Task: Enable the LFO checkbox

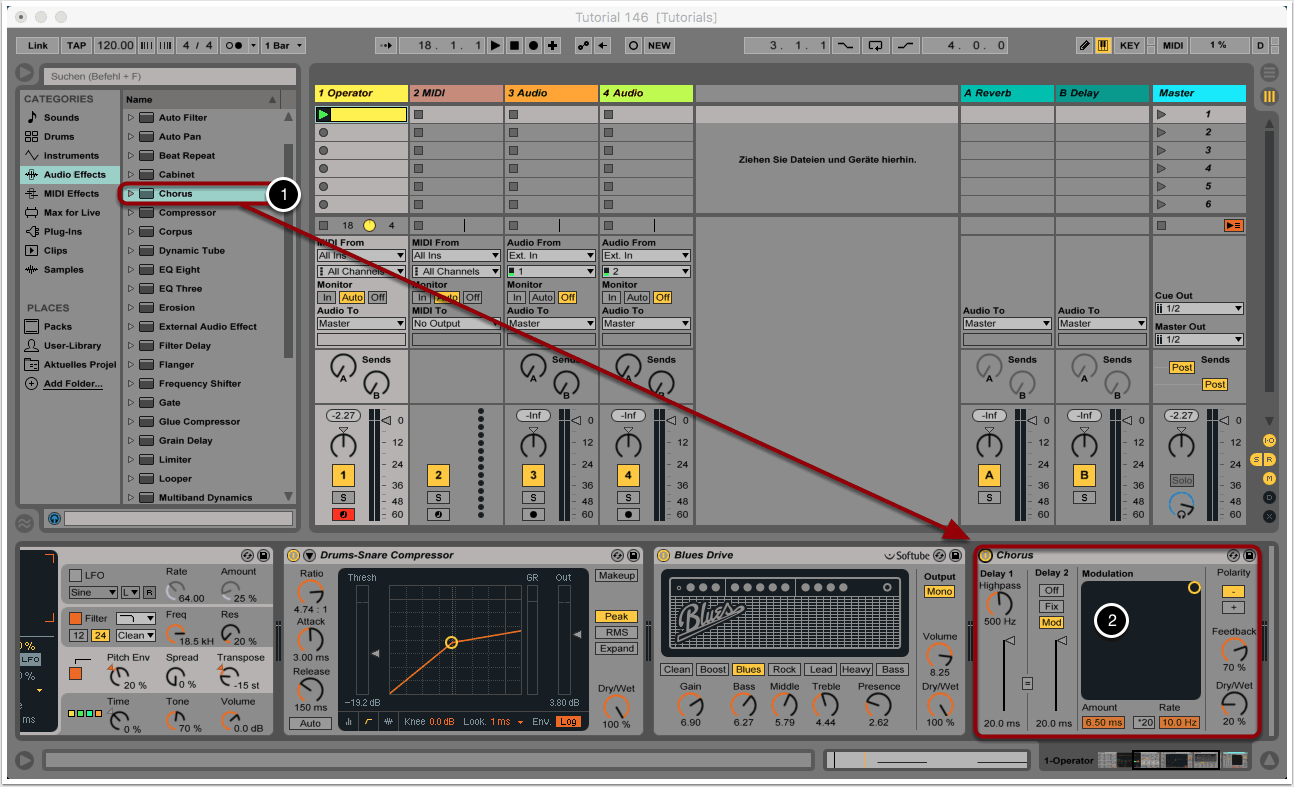Action: [x=75, y=576]
